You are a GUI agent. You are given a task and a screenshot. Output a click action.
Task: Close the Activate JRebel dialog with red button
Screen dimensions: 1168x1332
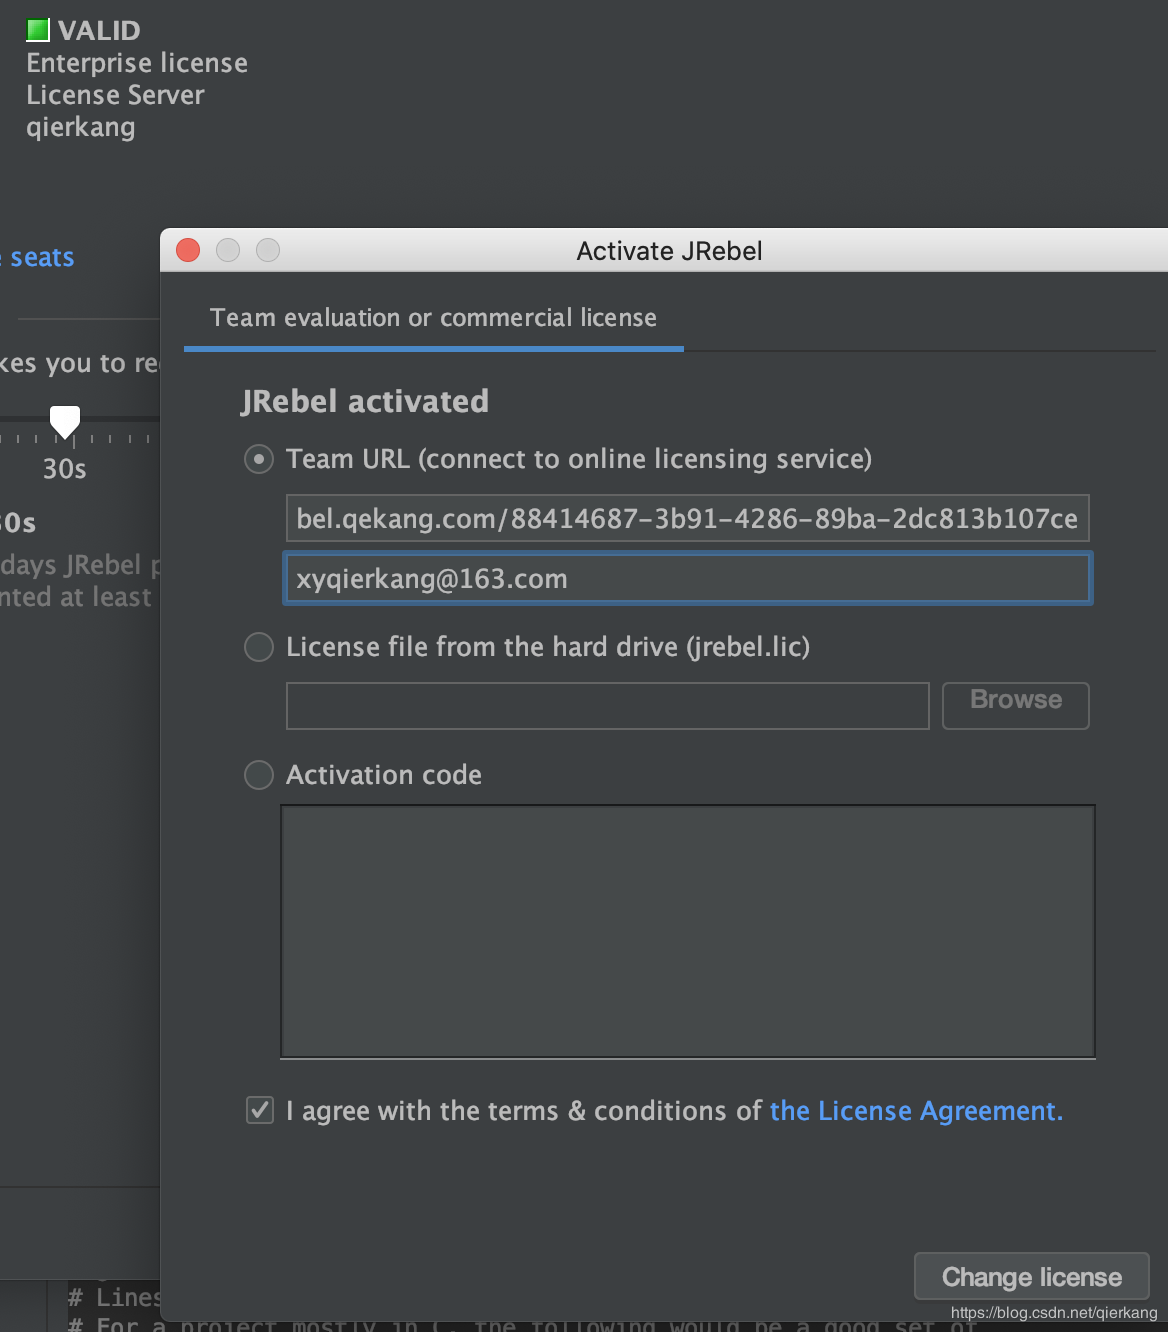point(188,250)
